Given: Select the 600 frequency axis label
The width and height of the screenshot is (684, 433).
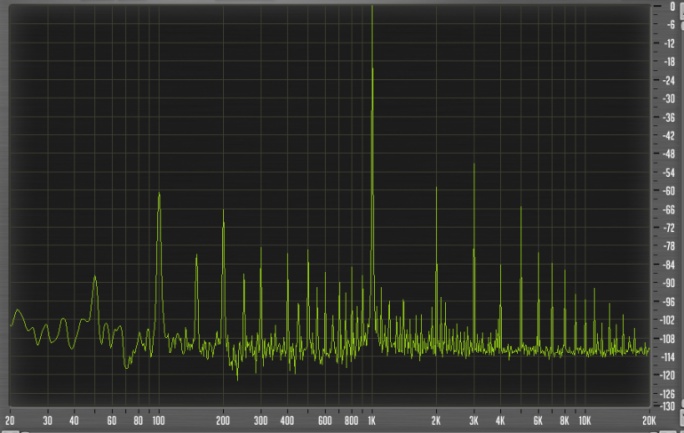Looking at the screenshot, I should click(325, 421).
